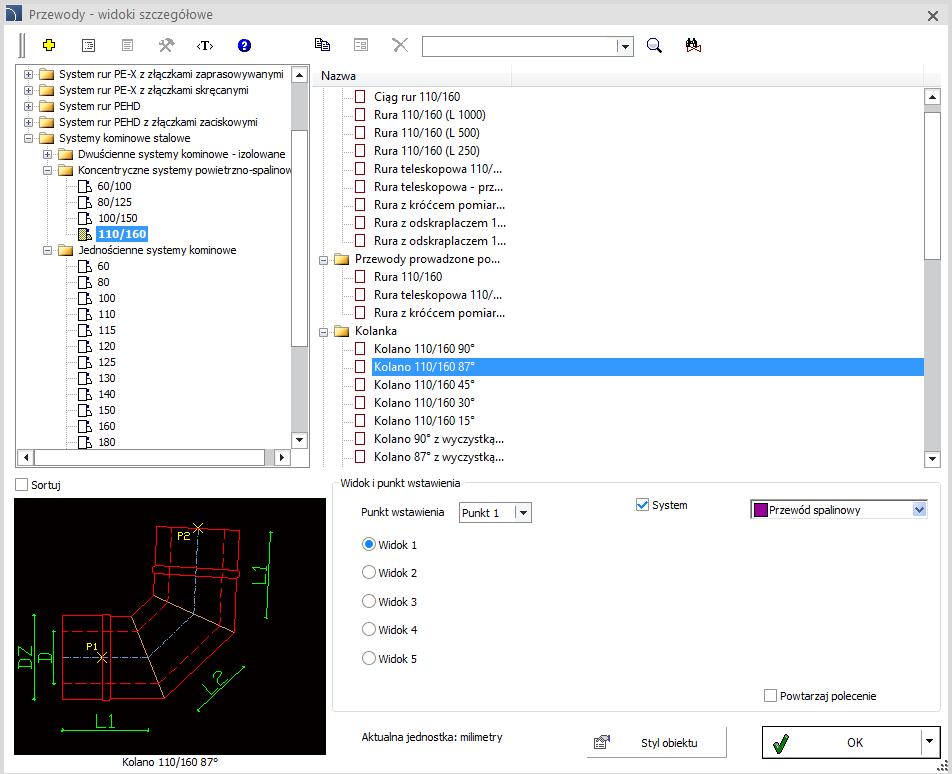952x774 pixels.
Task: Select the Widok 5 radio button
Action: pos(369,658)
